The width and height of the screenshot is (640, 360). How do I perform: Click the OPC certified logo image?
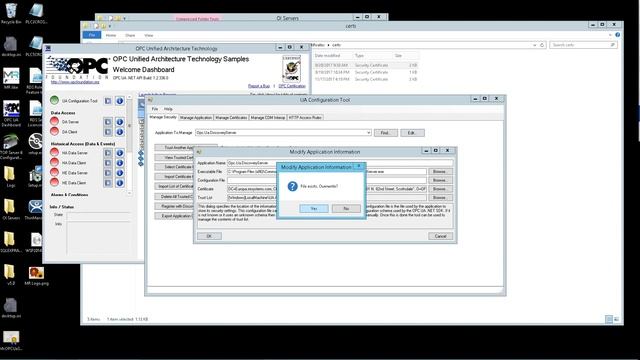click(x=292, y=69)
